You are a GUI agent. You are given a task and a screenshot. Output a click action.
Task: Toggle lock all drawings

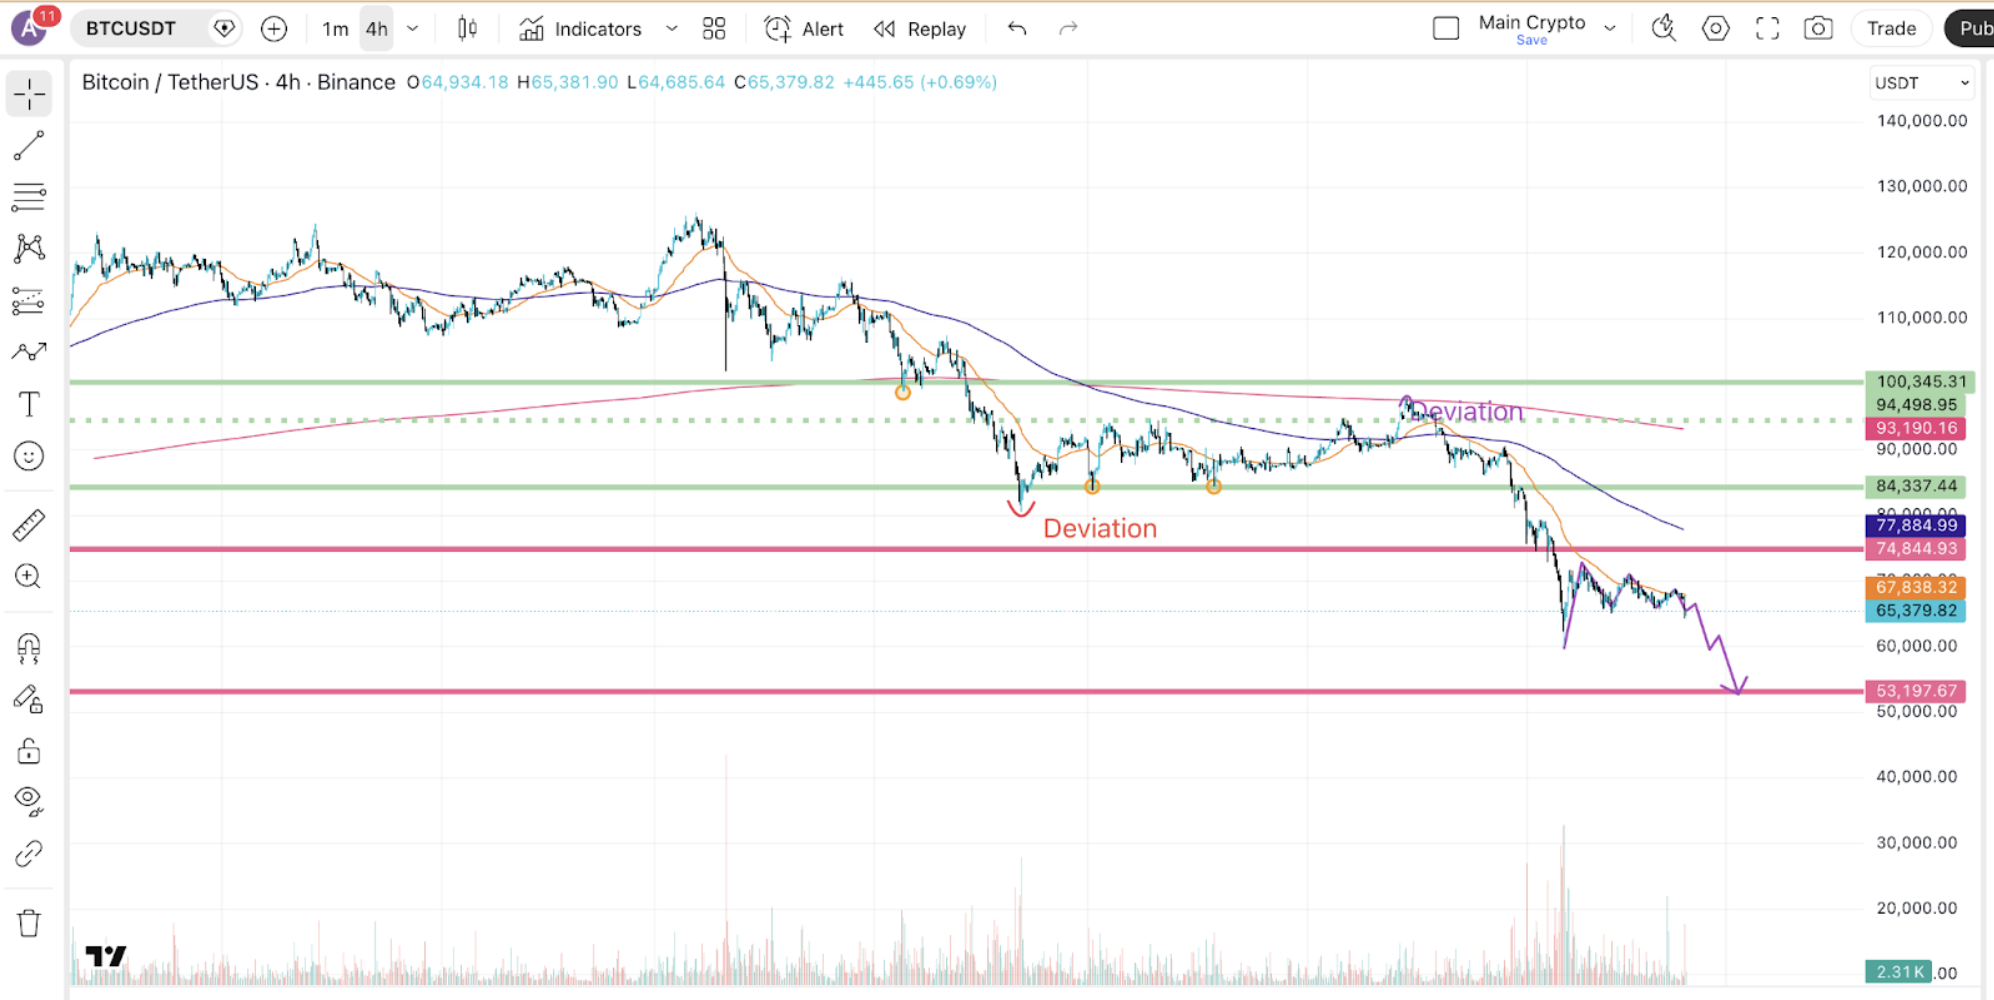(29, 751)
